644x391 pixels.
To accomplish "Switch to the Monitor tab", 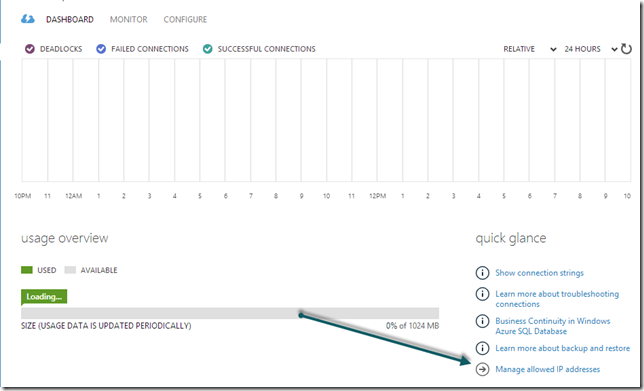I will click(129, 19).
